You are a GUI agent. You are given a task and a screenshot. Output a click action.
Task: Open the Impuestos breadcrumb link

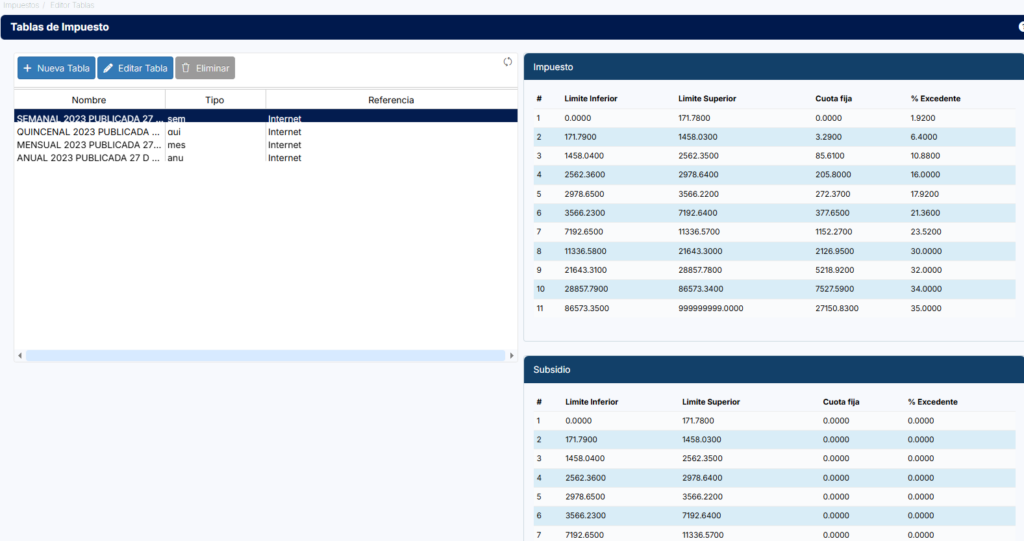(x=20, y=5)
